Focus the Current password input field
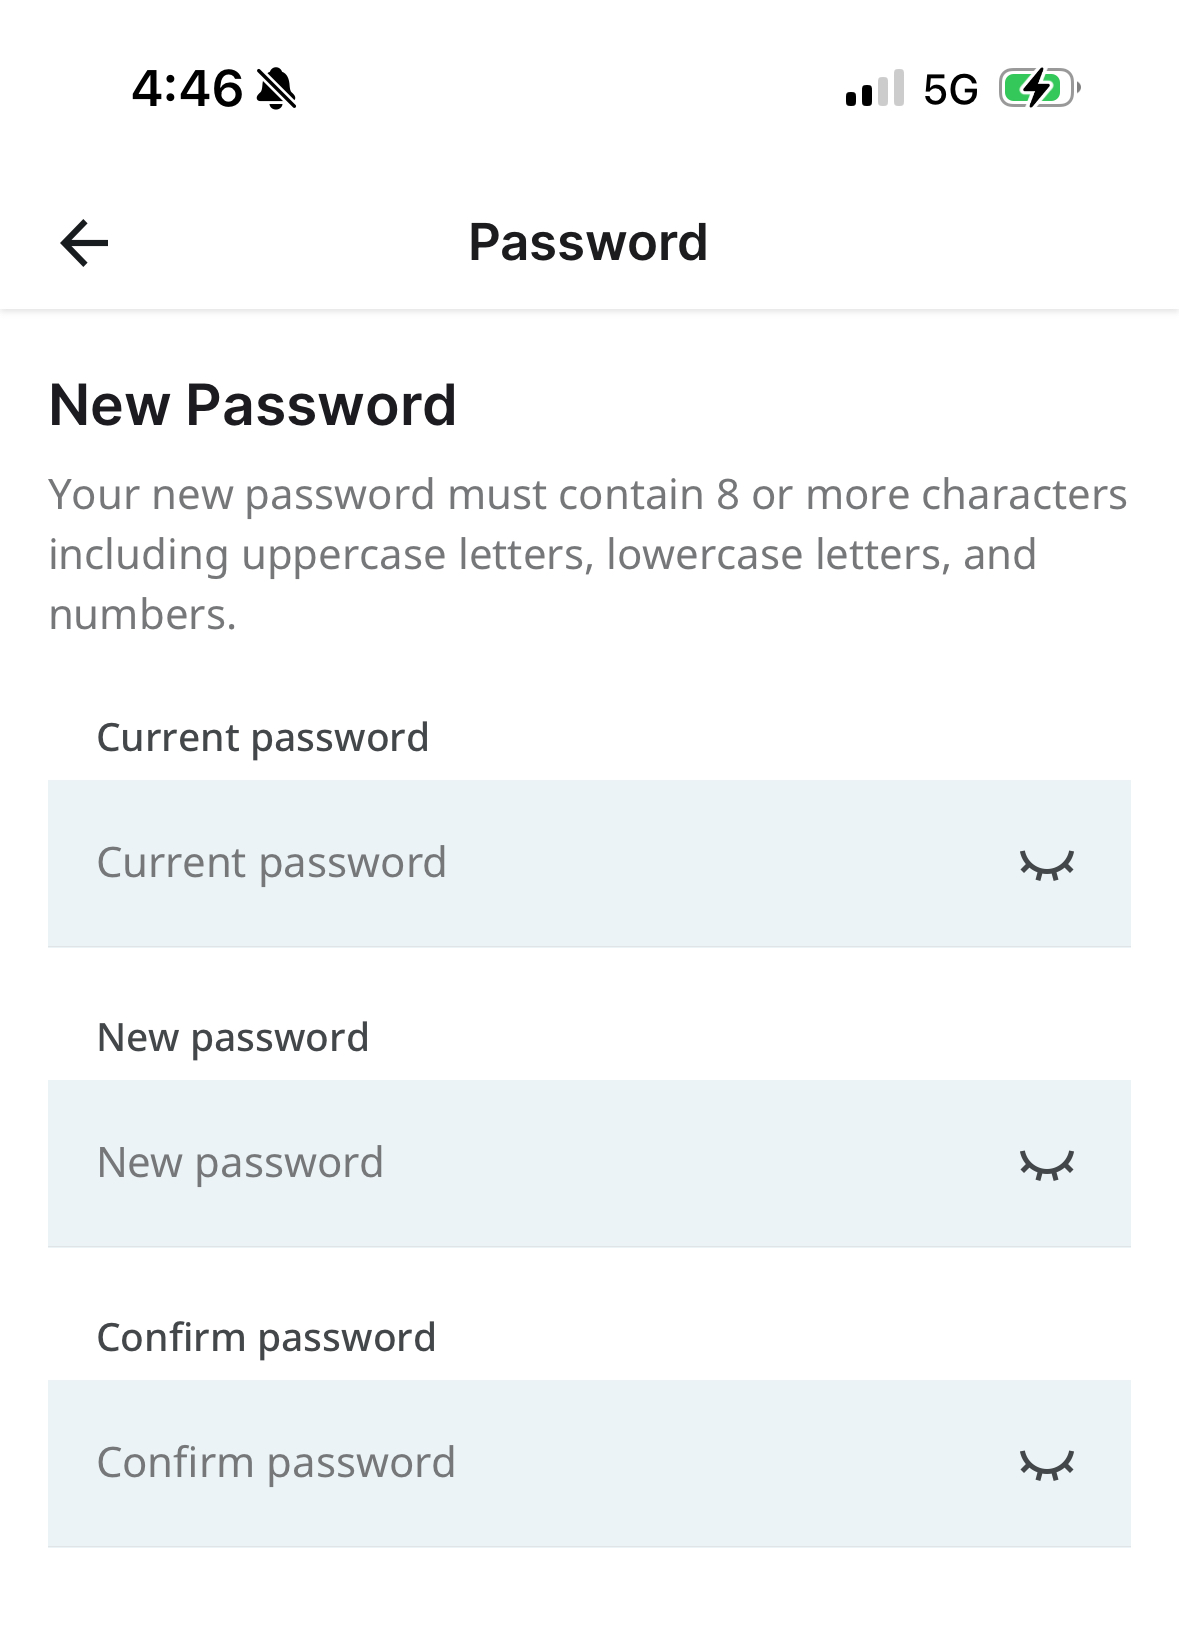The width and height of the screenshot is (1179, 1638). pos(589,863)
